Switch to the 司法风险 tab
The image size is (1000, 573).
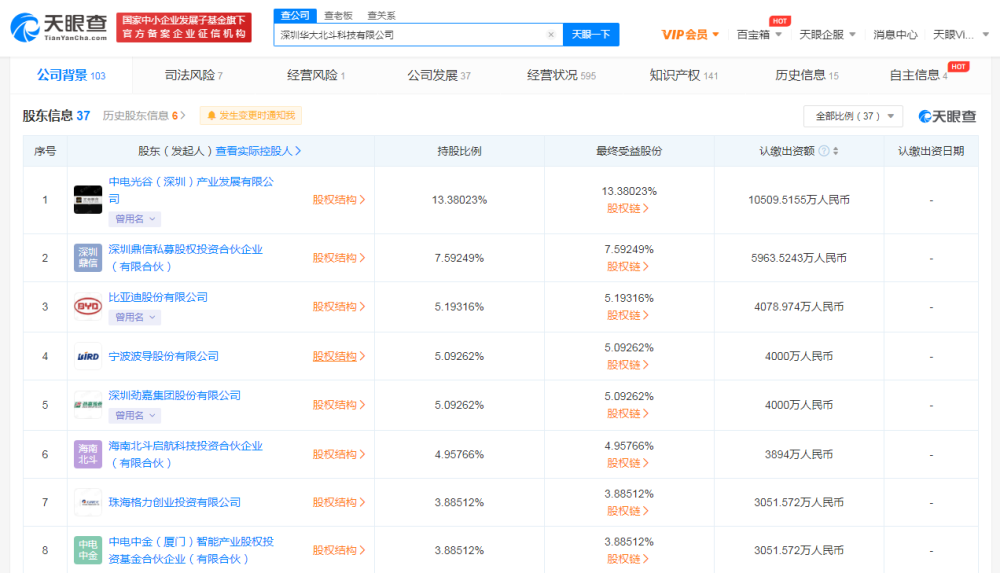pyautogui.click(x=193, y=75)
